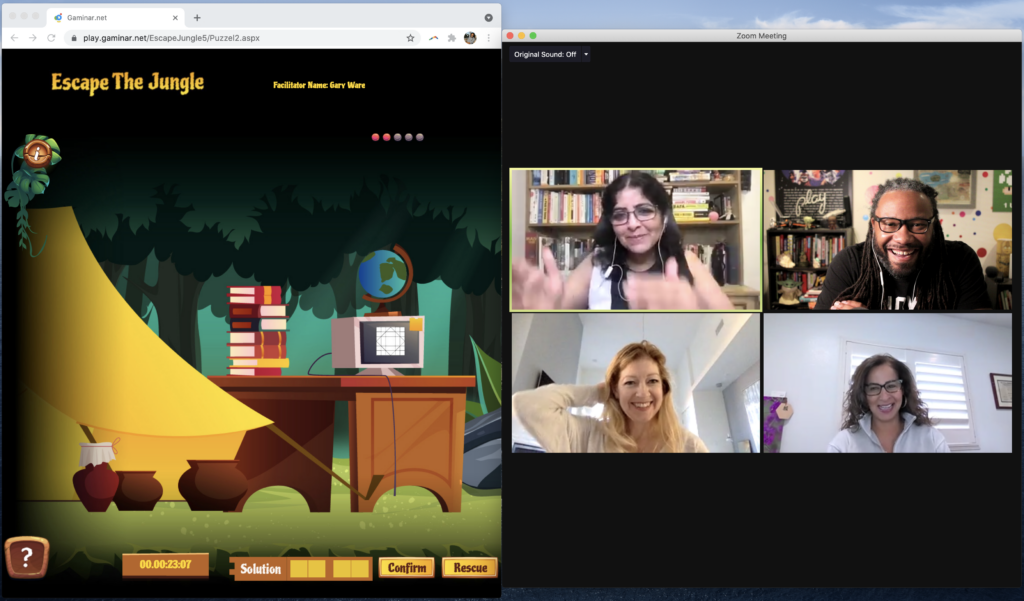
Task: Click the first Solution input box
Action: (x=298, y=569)
